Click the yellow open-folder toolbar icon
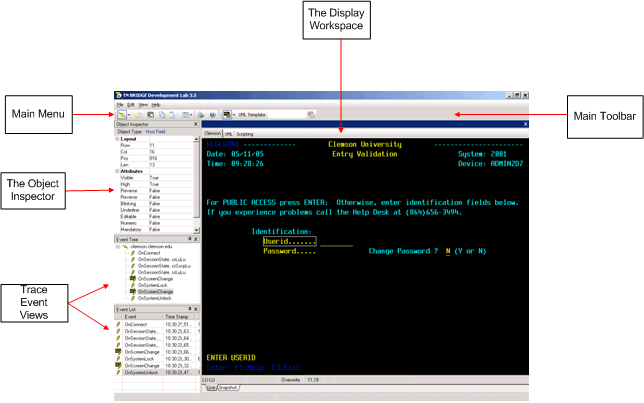Viewport: 644px width, 403px height. tap(138, 115)
